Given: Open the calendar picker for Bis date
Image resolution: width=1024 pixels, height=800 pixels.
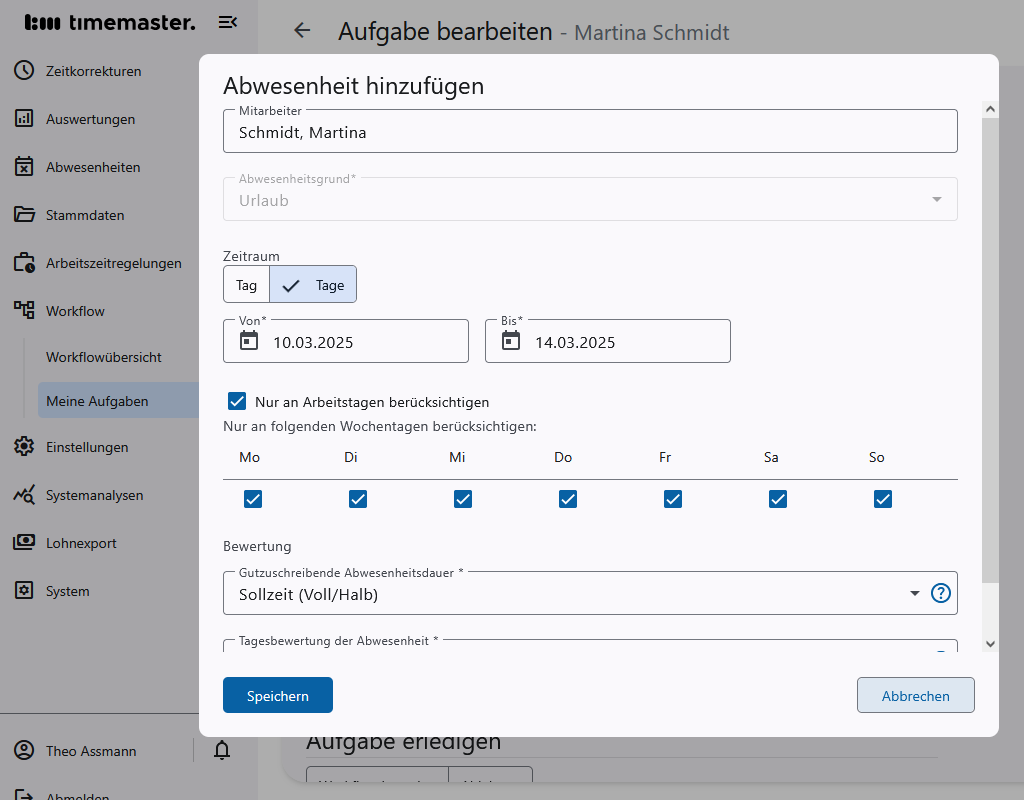Looking at the screenshot, I should click(x=511, y=341).
